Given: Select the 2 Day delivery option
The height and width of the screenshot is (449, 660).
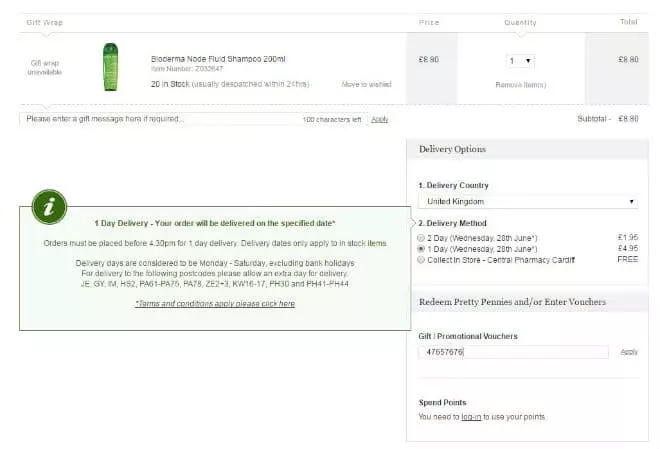Looking at the screenshot, I should pyautogui.click(x=421, y=238).
